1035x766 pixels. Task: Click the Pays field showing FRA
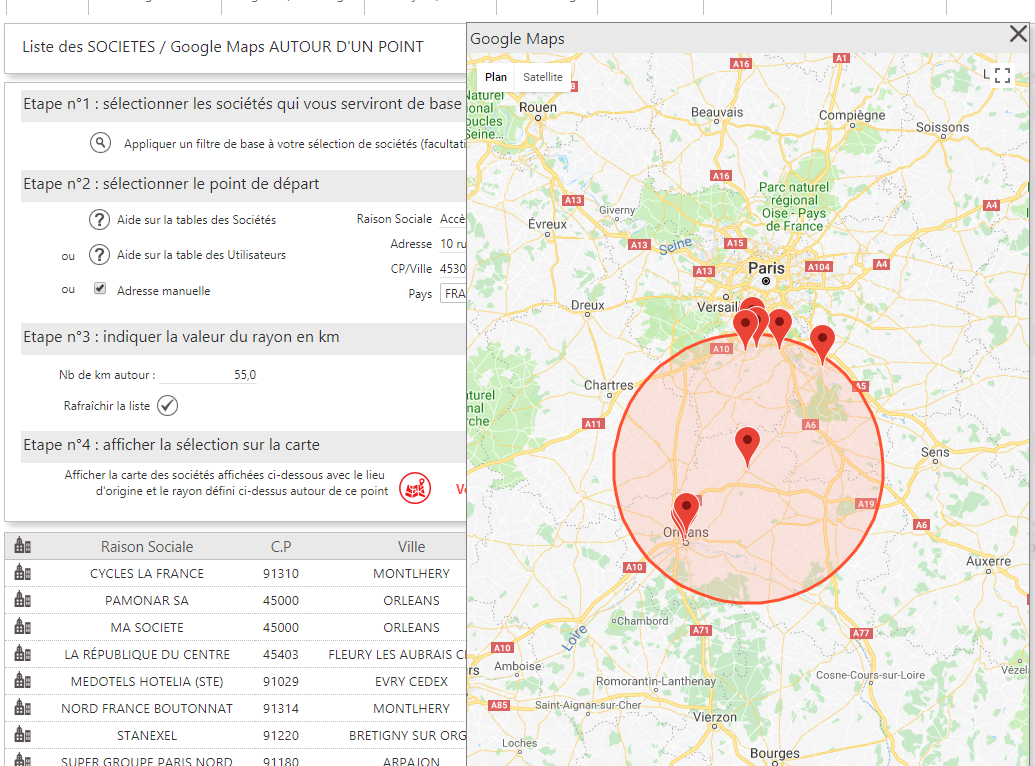click(x=453, y=293)
